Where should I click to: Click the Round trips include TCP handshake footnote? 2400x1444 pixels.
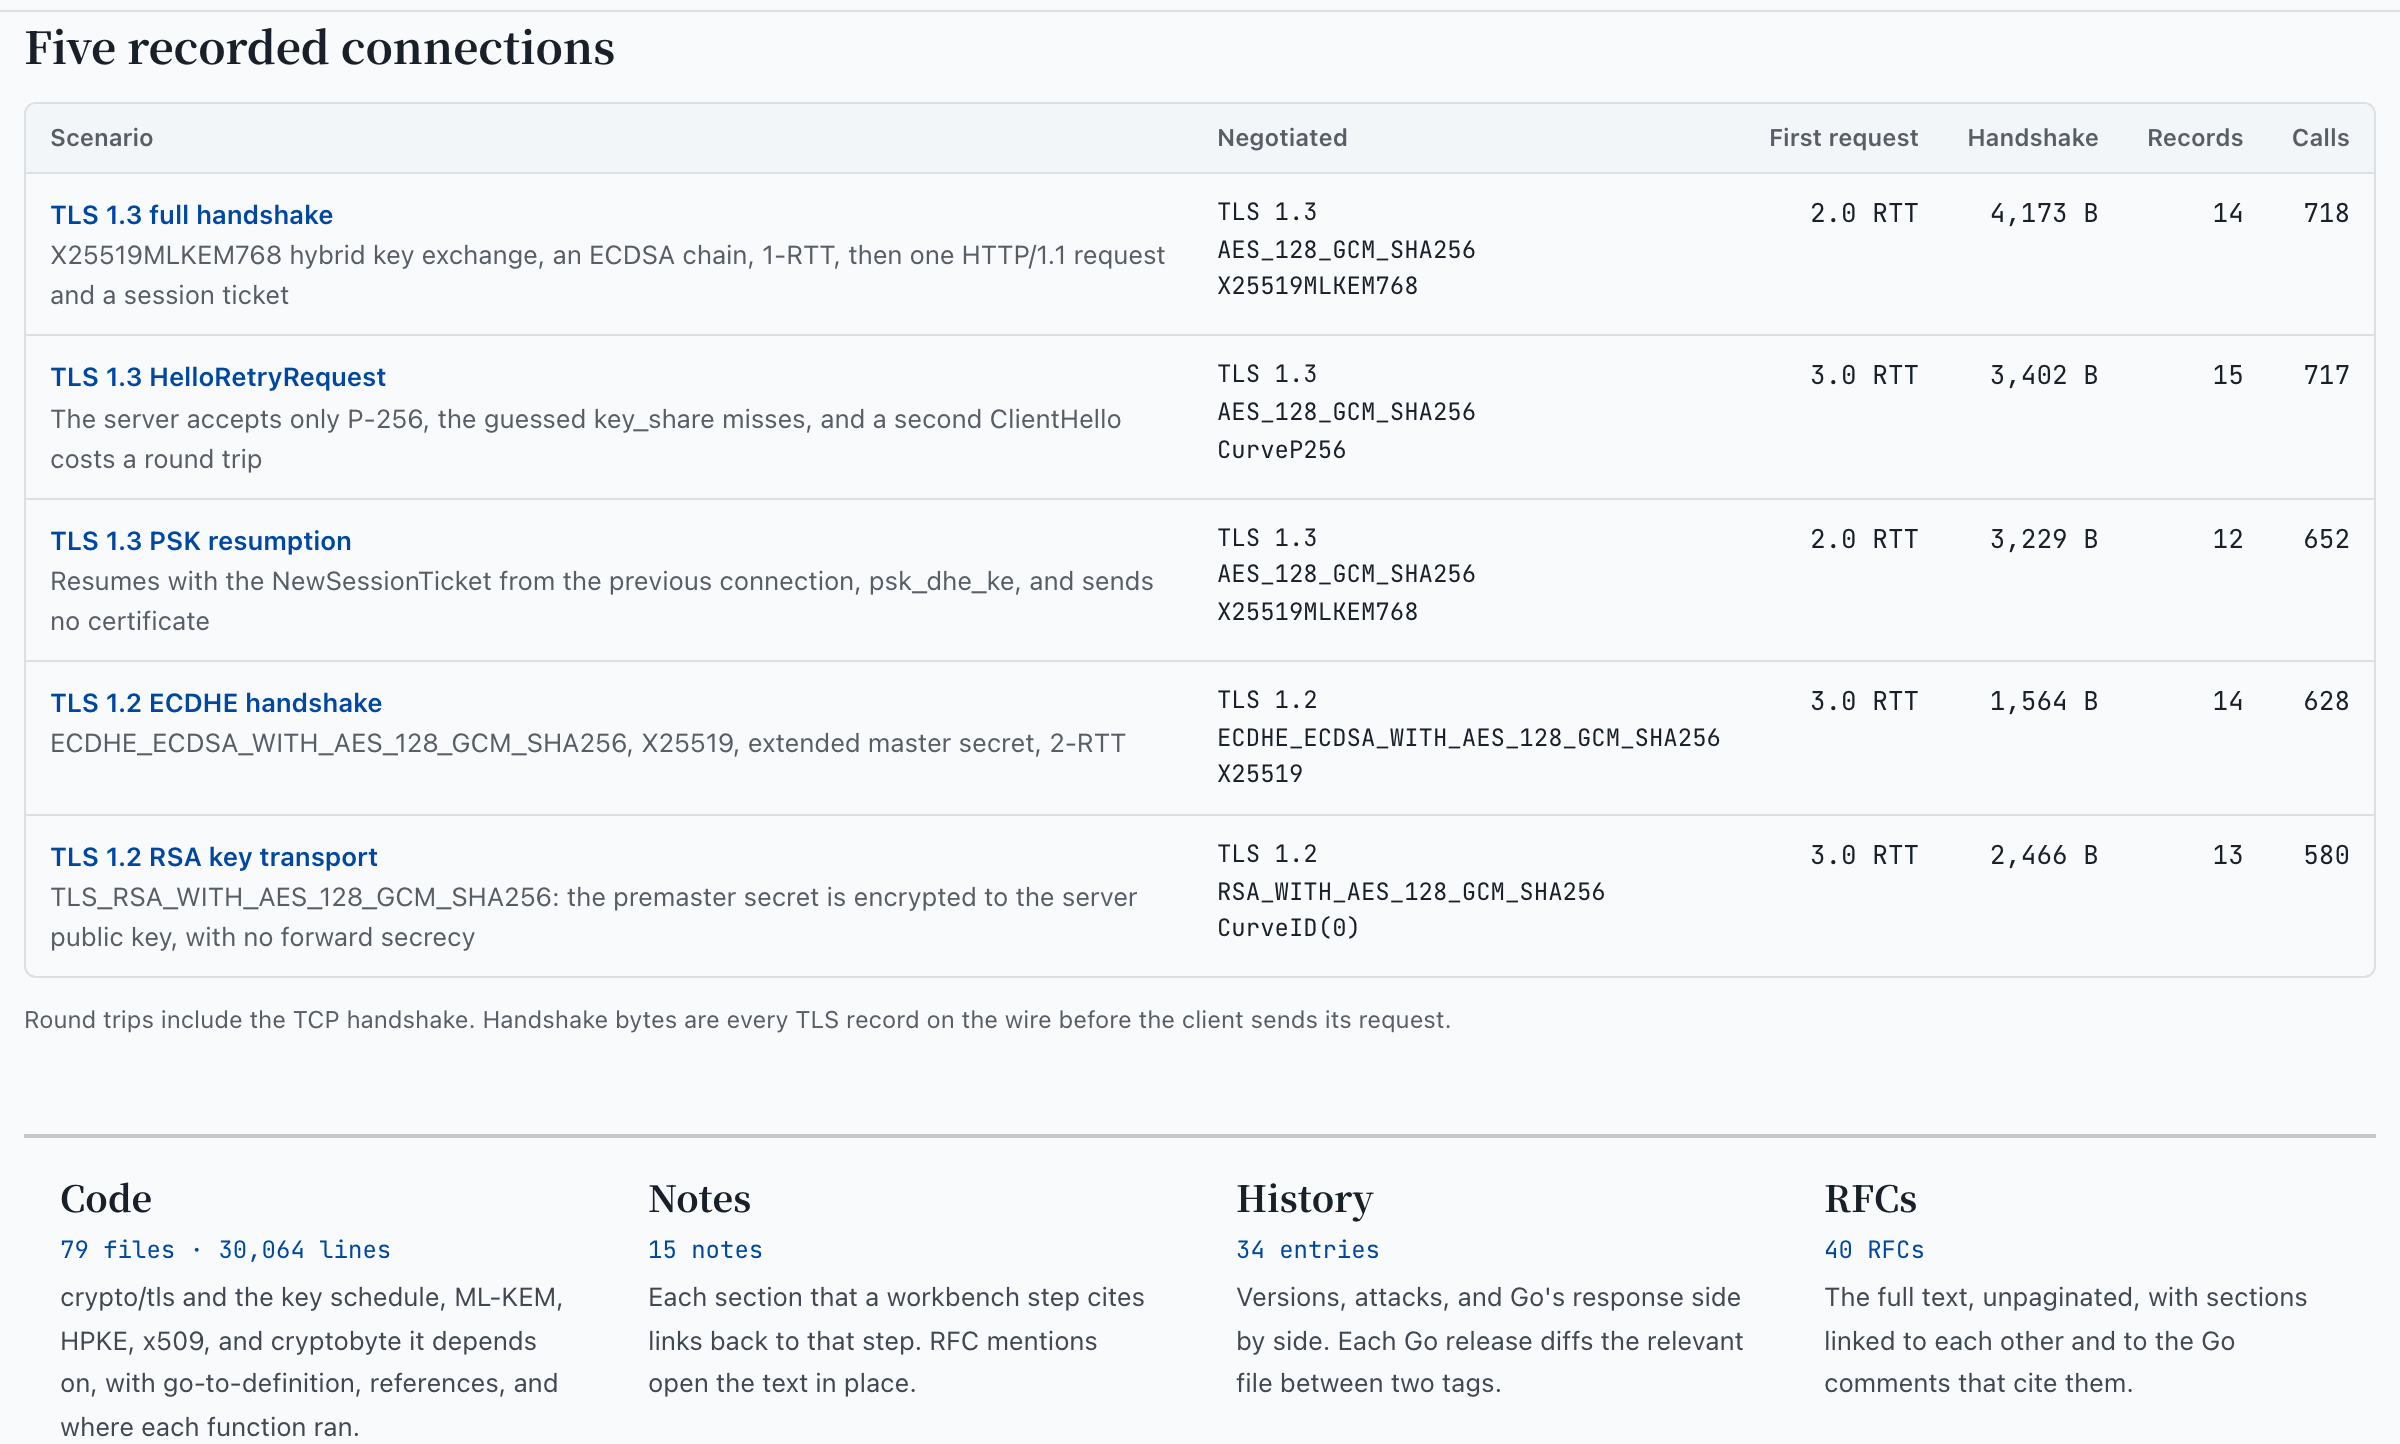click(x=737, y=1020)
